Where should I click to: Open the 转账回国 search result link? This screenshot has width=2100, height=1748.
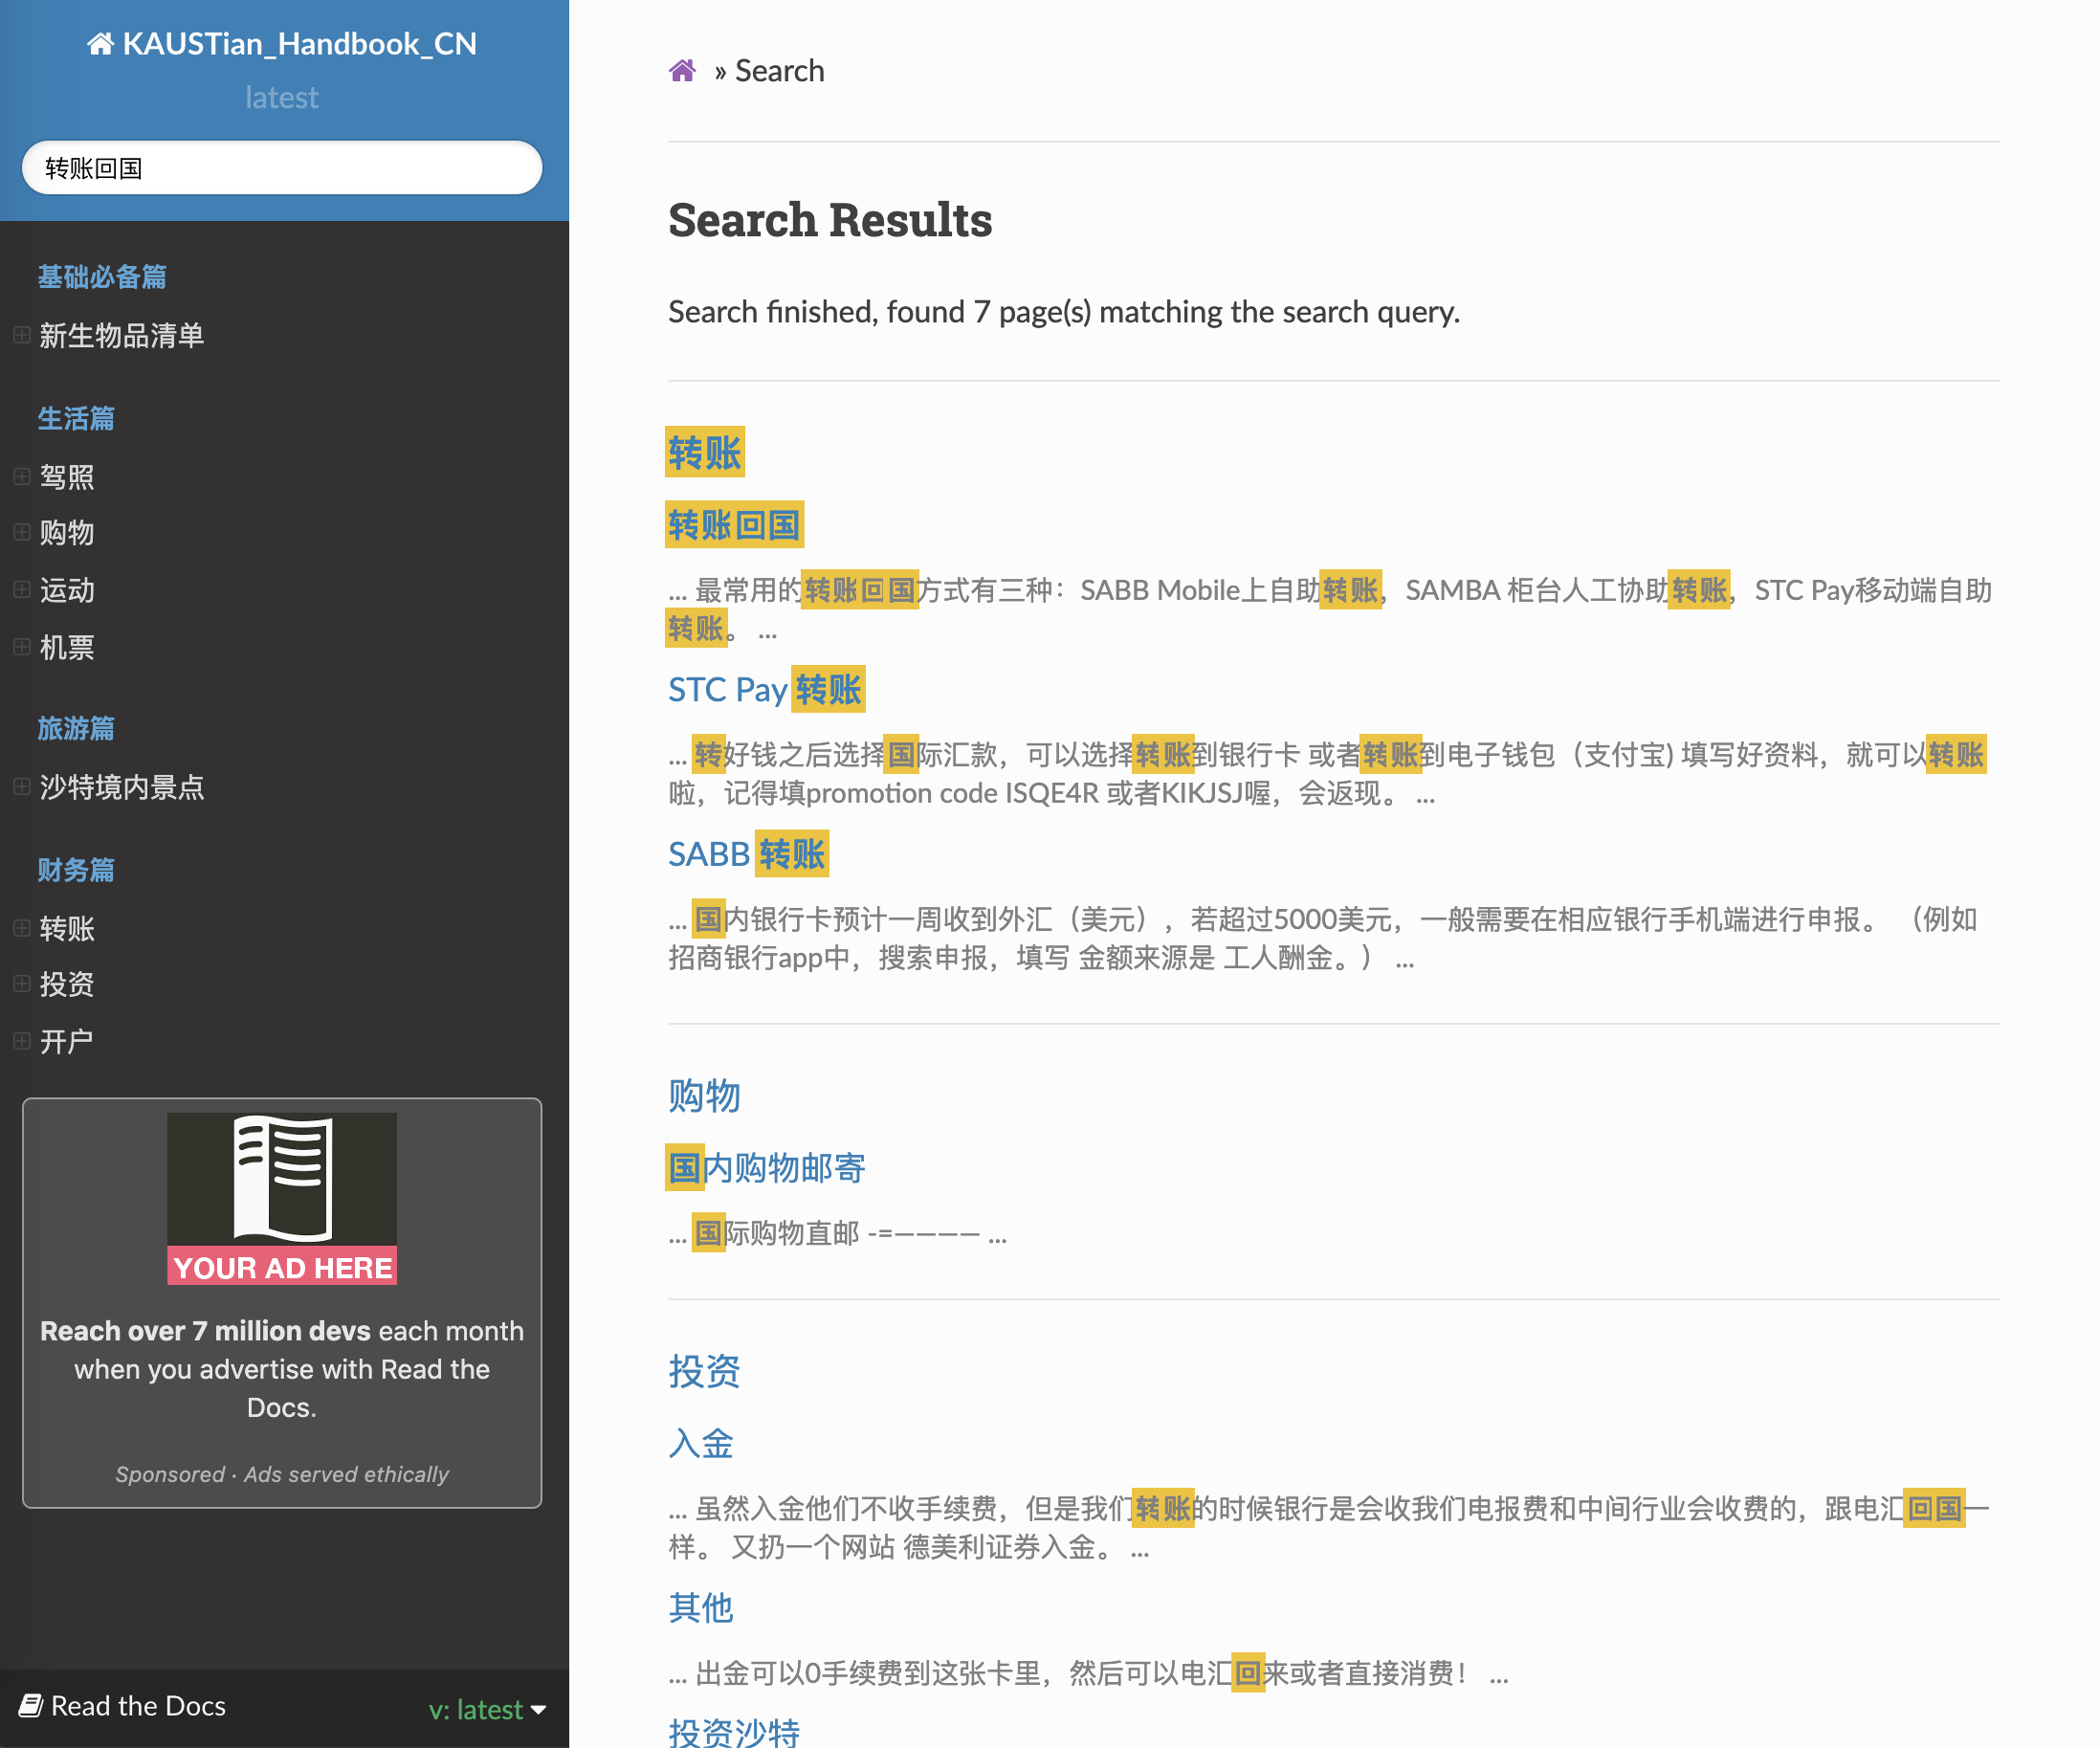(734, 525)
